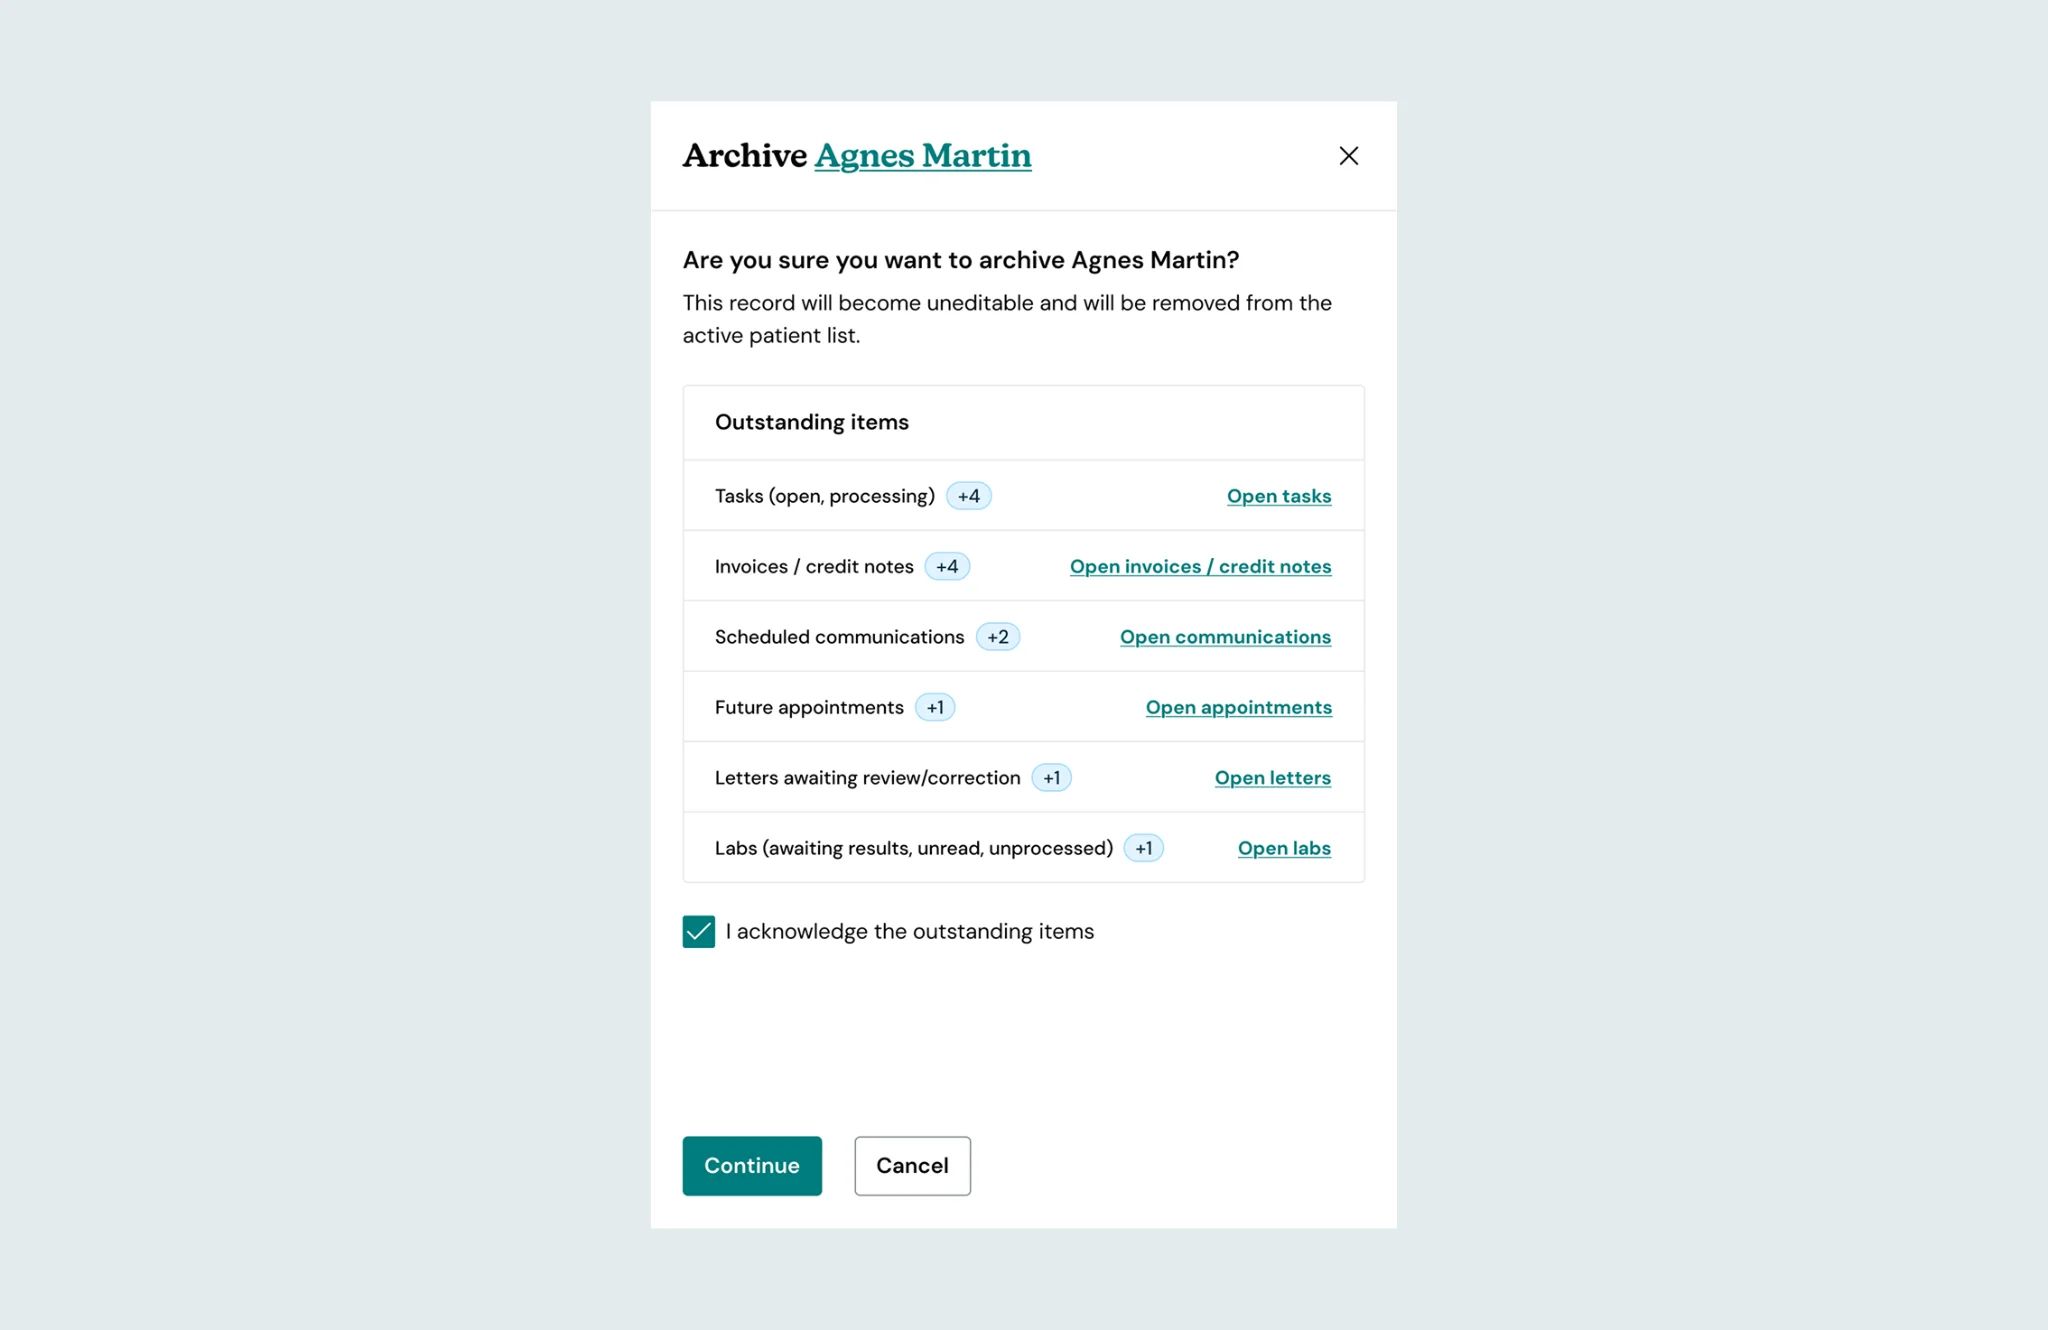Click the +4 badge next to Tasks
Image resolution: width=2048 pixels, height=1330 pixels.
(x=967, y=495)
